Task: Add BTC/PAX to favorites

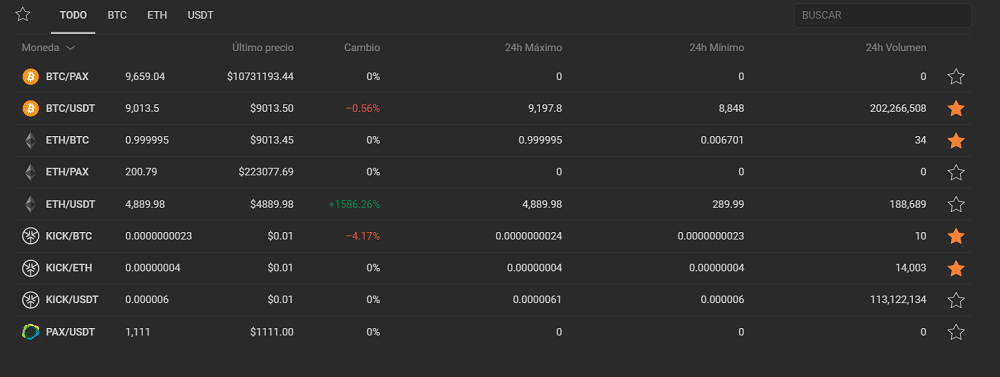Action: tap(955, 77)
